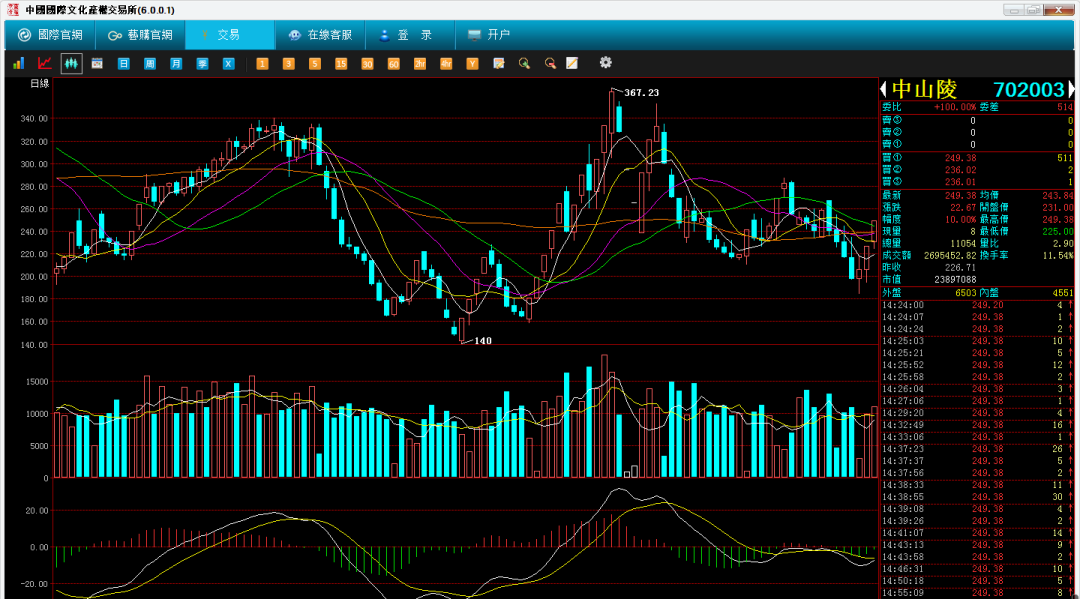Open the calendar icon in toolbar
The height and width of the screenshot is (599, 1080).
point(97,63)
